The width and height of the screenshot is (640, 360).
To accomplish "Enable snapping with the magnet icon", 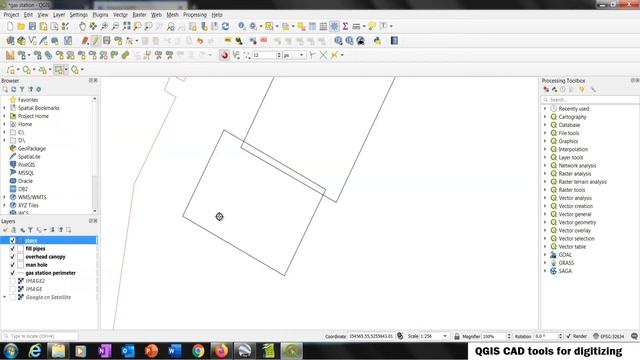I will pos(224,55).
